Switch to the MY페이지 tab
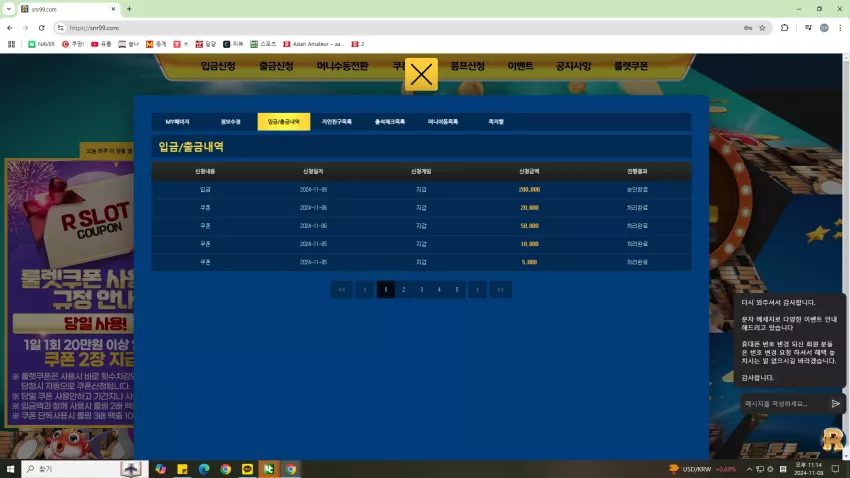The height and width of the screenshot is (478, 850). [x=177, y=122]
